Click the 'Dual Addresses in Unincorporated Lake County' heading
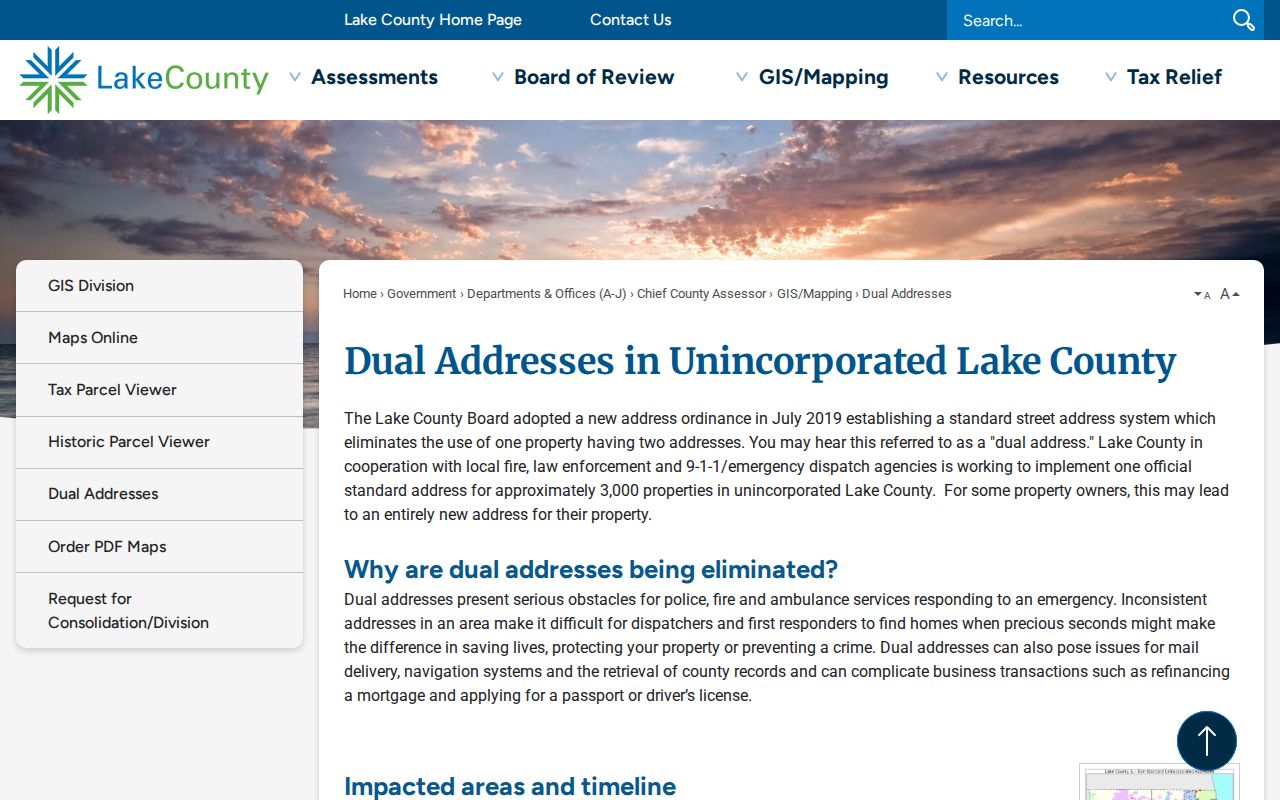Image resolution: width=1280 pixels, height=800 pixels. (x=760, y=362)
